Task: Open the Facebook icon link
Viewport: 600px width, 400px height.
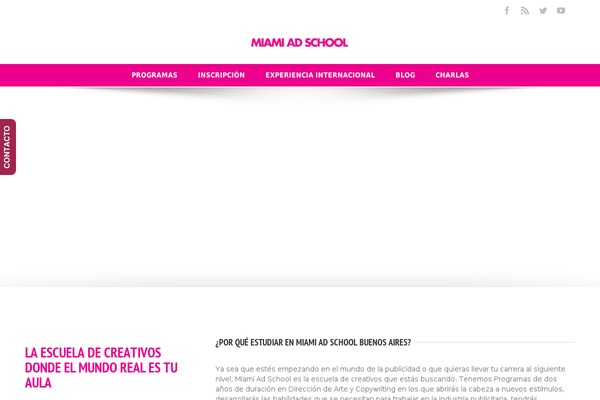Action: click(x=507, y=11)
